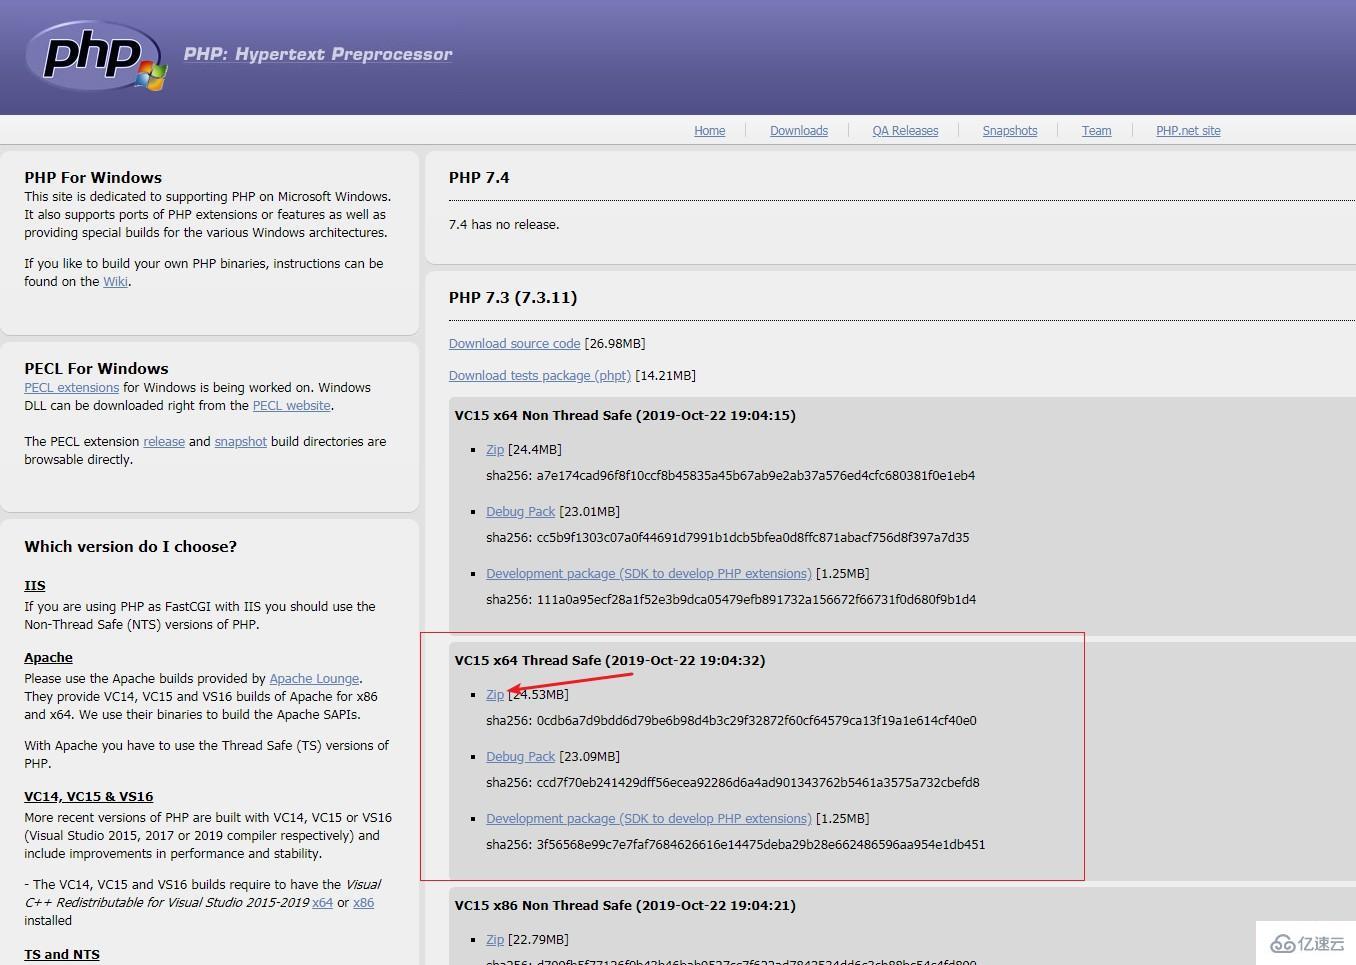Image resolution: width=1356 pixels, height=965 pixels.
Task: Click VC15 x86 Non Thread Safe build title
Action: [x=625, y=906]
